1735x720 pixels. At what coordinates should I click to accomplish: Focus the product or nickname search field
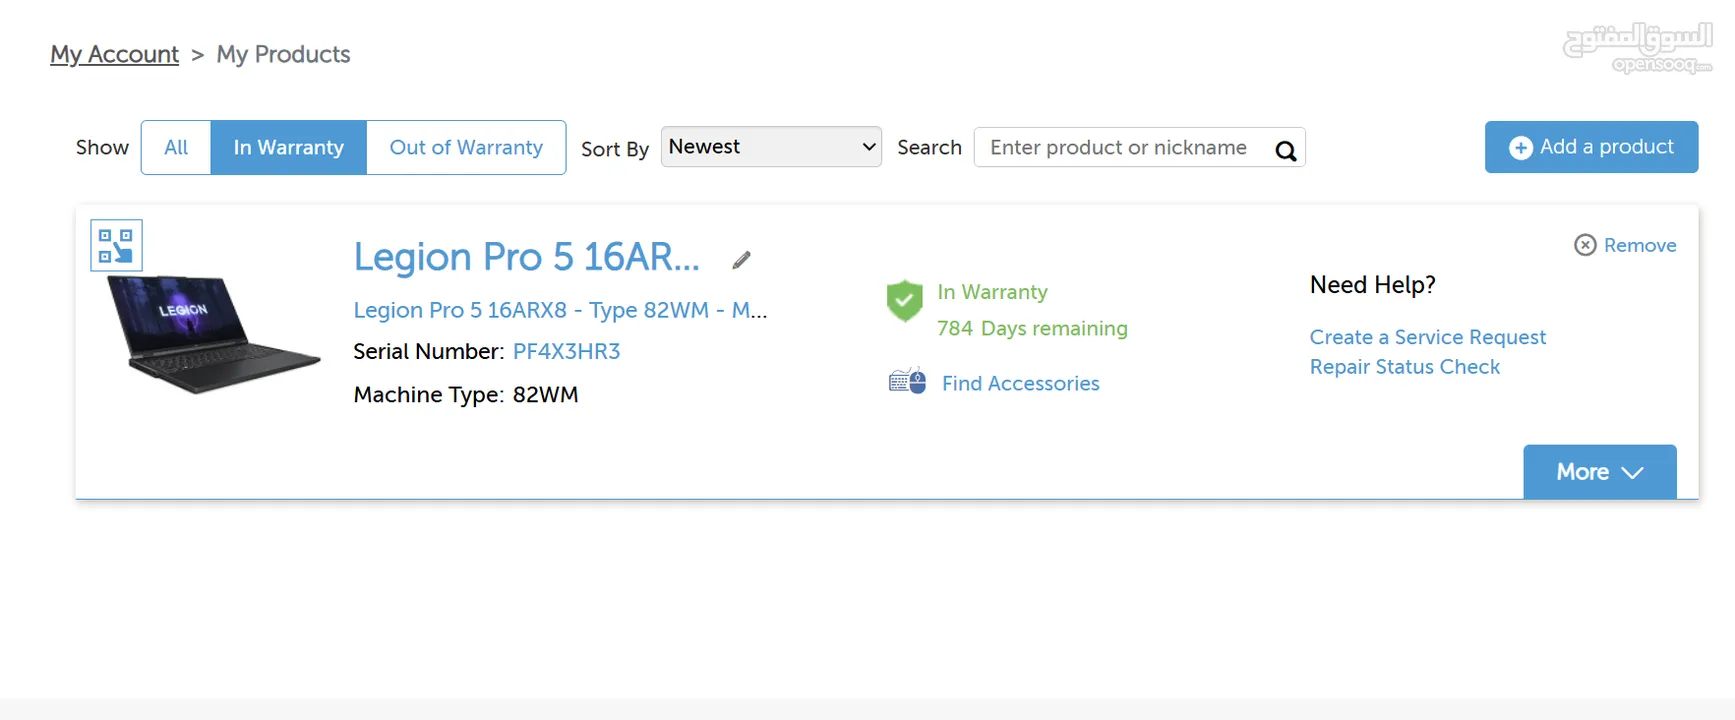pyautogui.click(x=1139, y=147)
